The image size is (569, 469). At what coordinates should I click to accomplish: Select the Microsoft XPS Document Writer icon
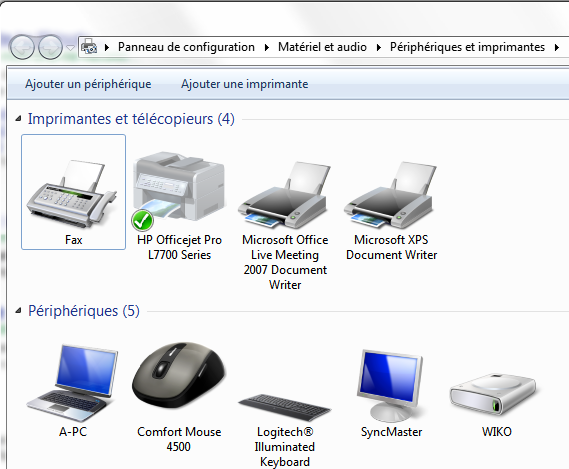click(x=391, y=195)
